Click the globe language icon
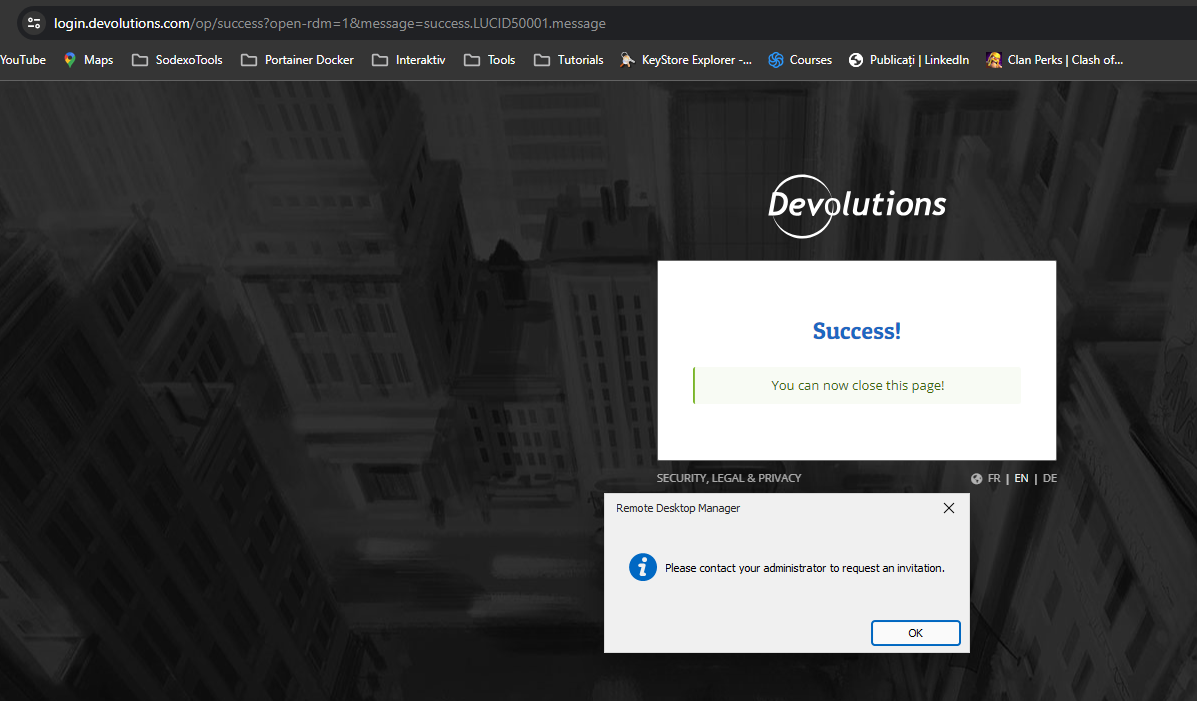The image size is (1197, 701). pos(976,479)
